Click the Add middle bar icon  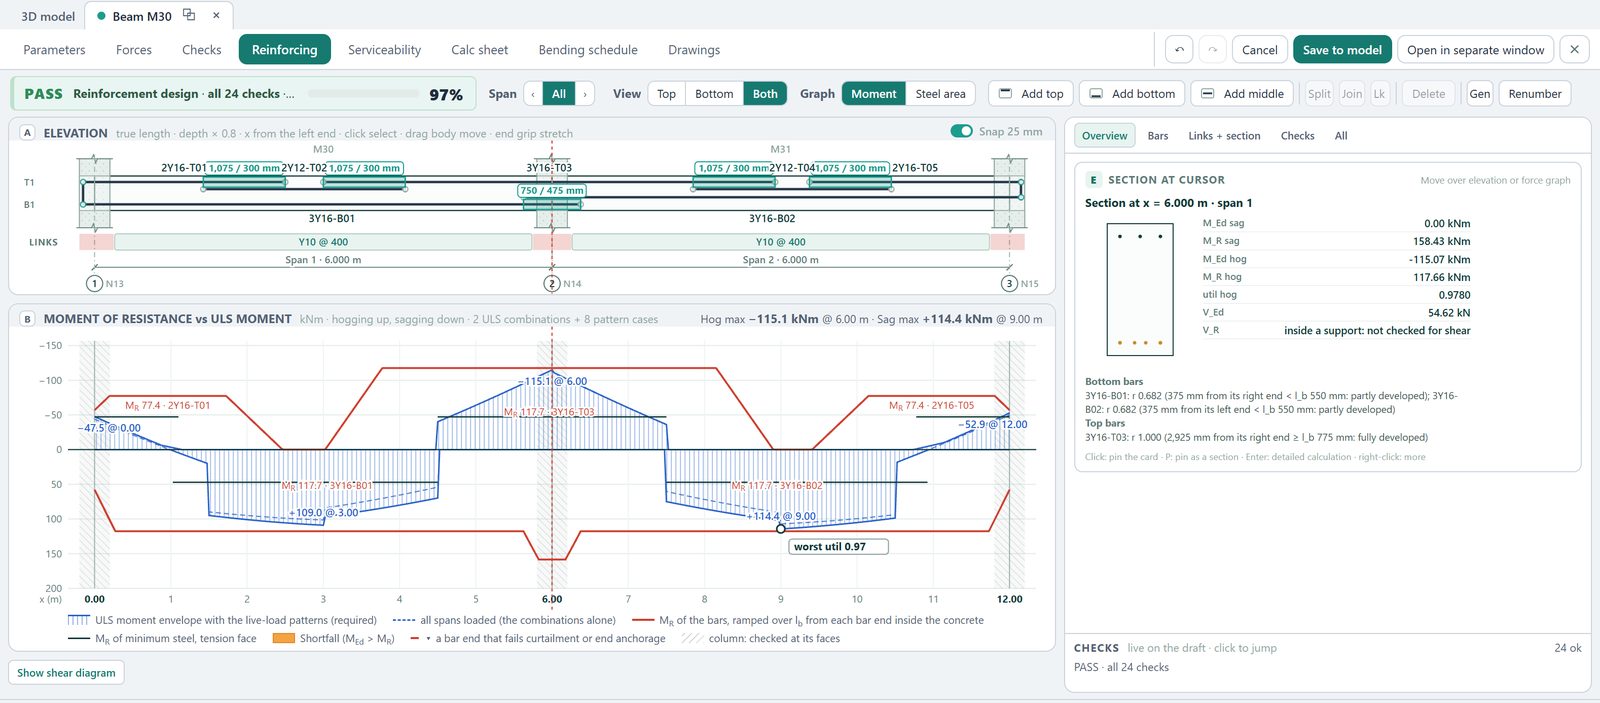(x=1207, y=94)
